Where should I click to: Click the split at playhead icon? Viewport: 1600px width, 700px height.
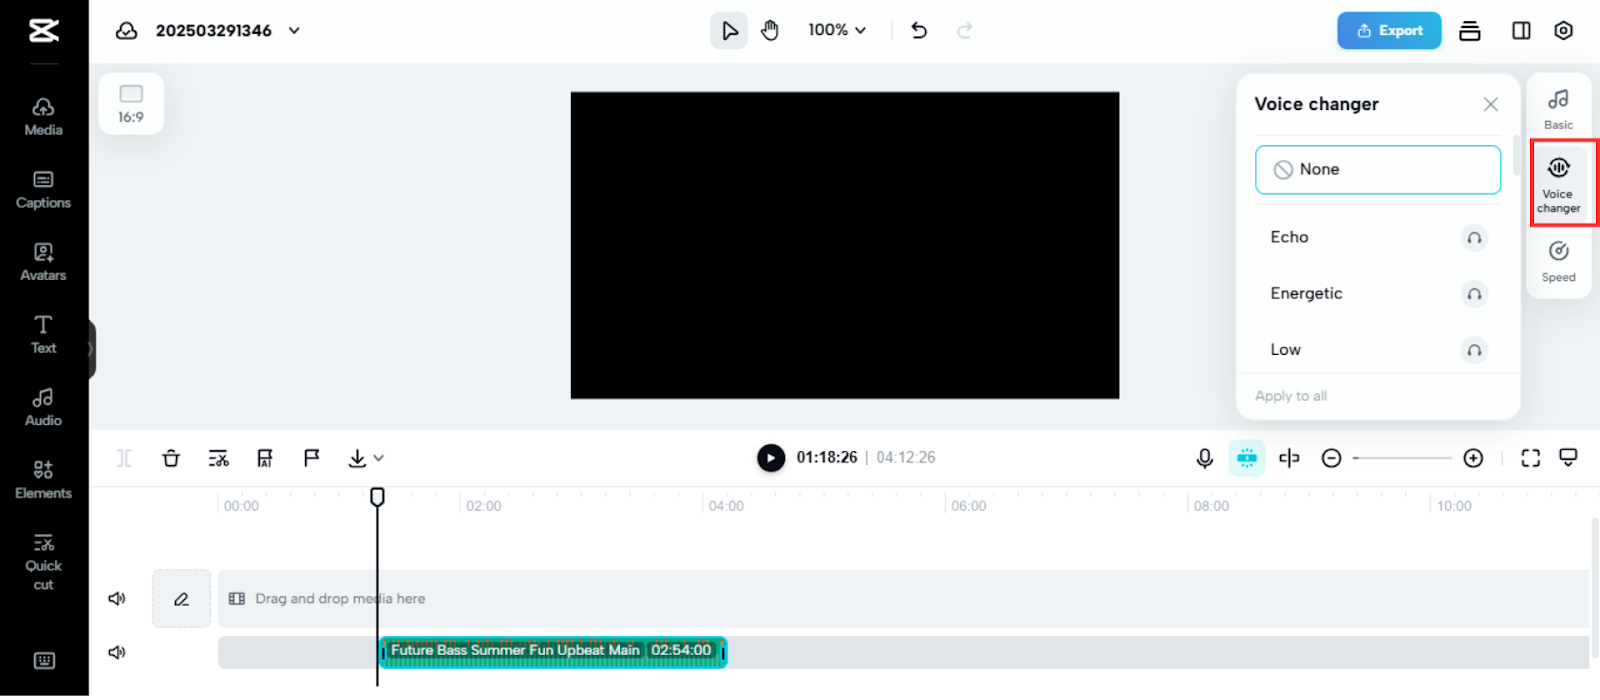pyautogui.click(x=1289, y=458)
